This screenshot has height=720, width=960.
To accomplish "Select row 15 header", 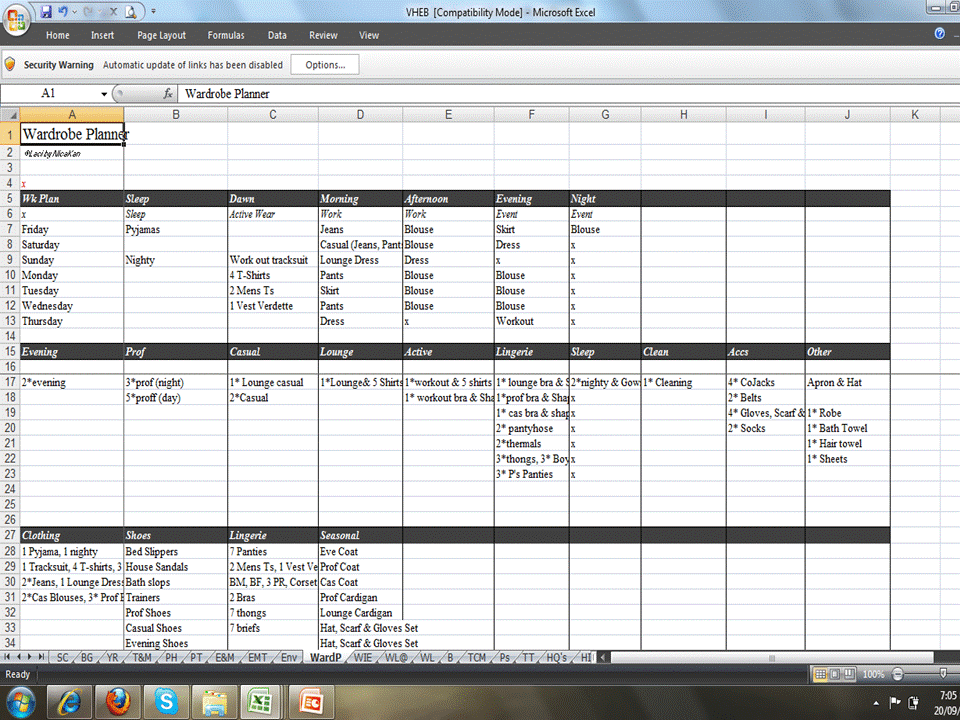I will tap(10, 351).
